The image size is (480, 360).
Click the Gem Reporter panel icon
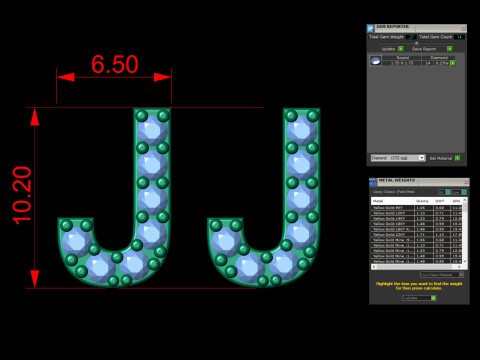pyautogui.click(x=371, y=28)
